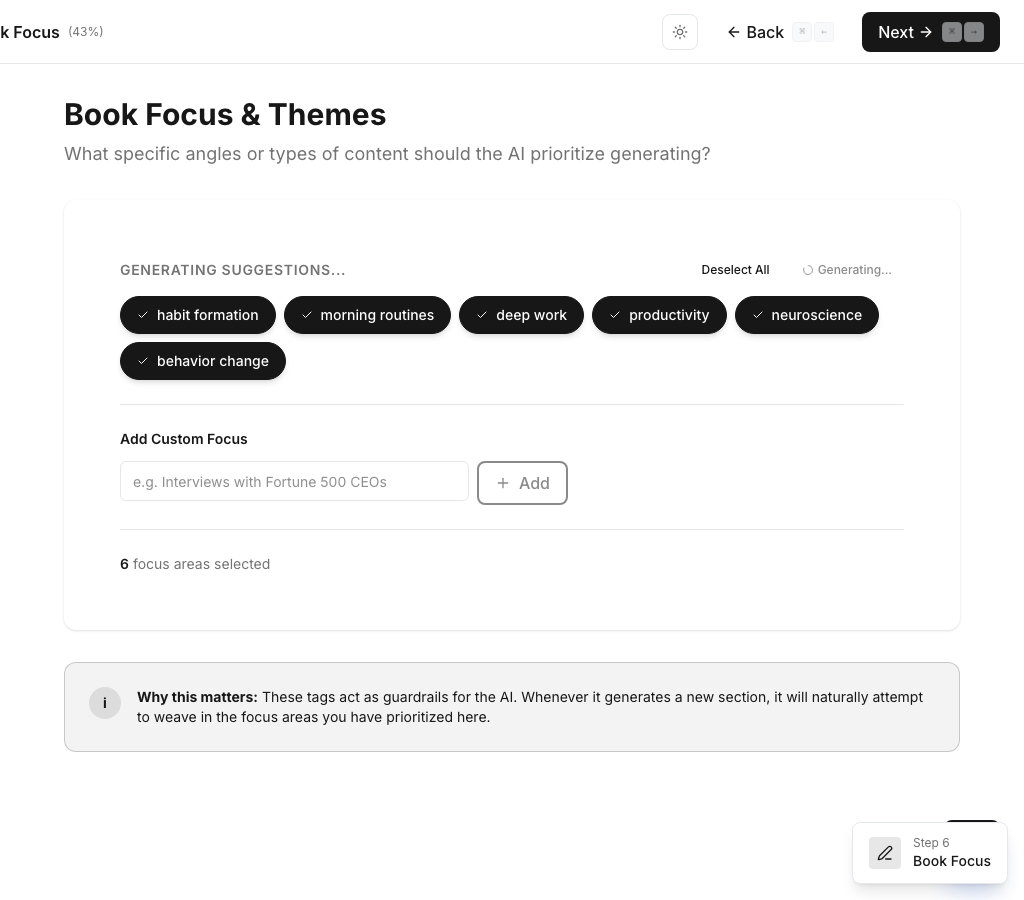Viewport: 1024px width, 900px height.
Task: Click the plus icon inside the Add button
Action: click(x=503, y=483)
